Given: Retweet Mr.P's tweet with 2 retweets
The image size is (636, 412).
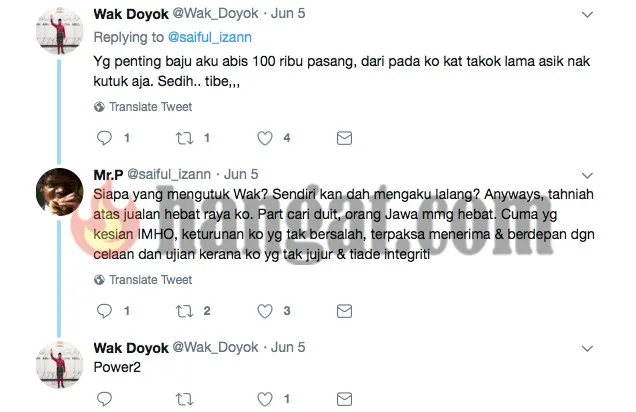Looking at the screenshot, I should click(x=184, y=311).
